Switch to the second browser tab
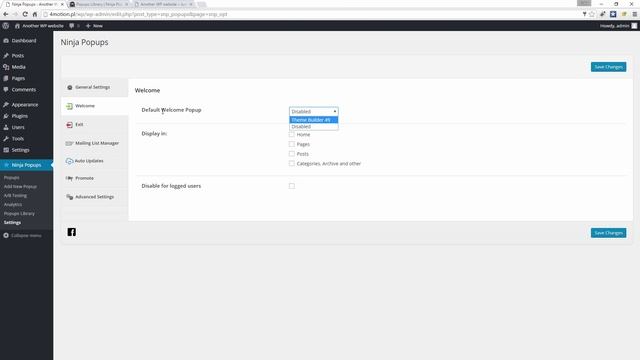This screenshot has height=360, width=640. (x=99, y=4)
